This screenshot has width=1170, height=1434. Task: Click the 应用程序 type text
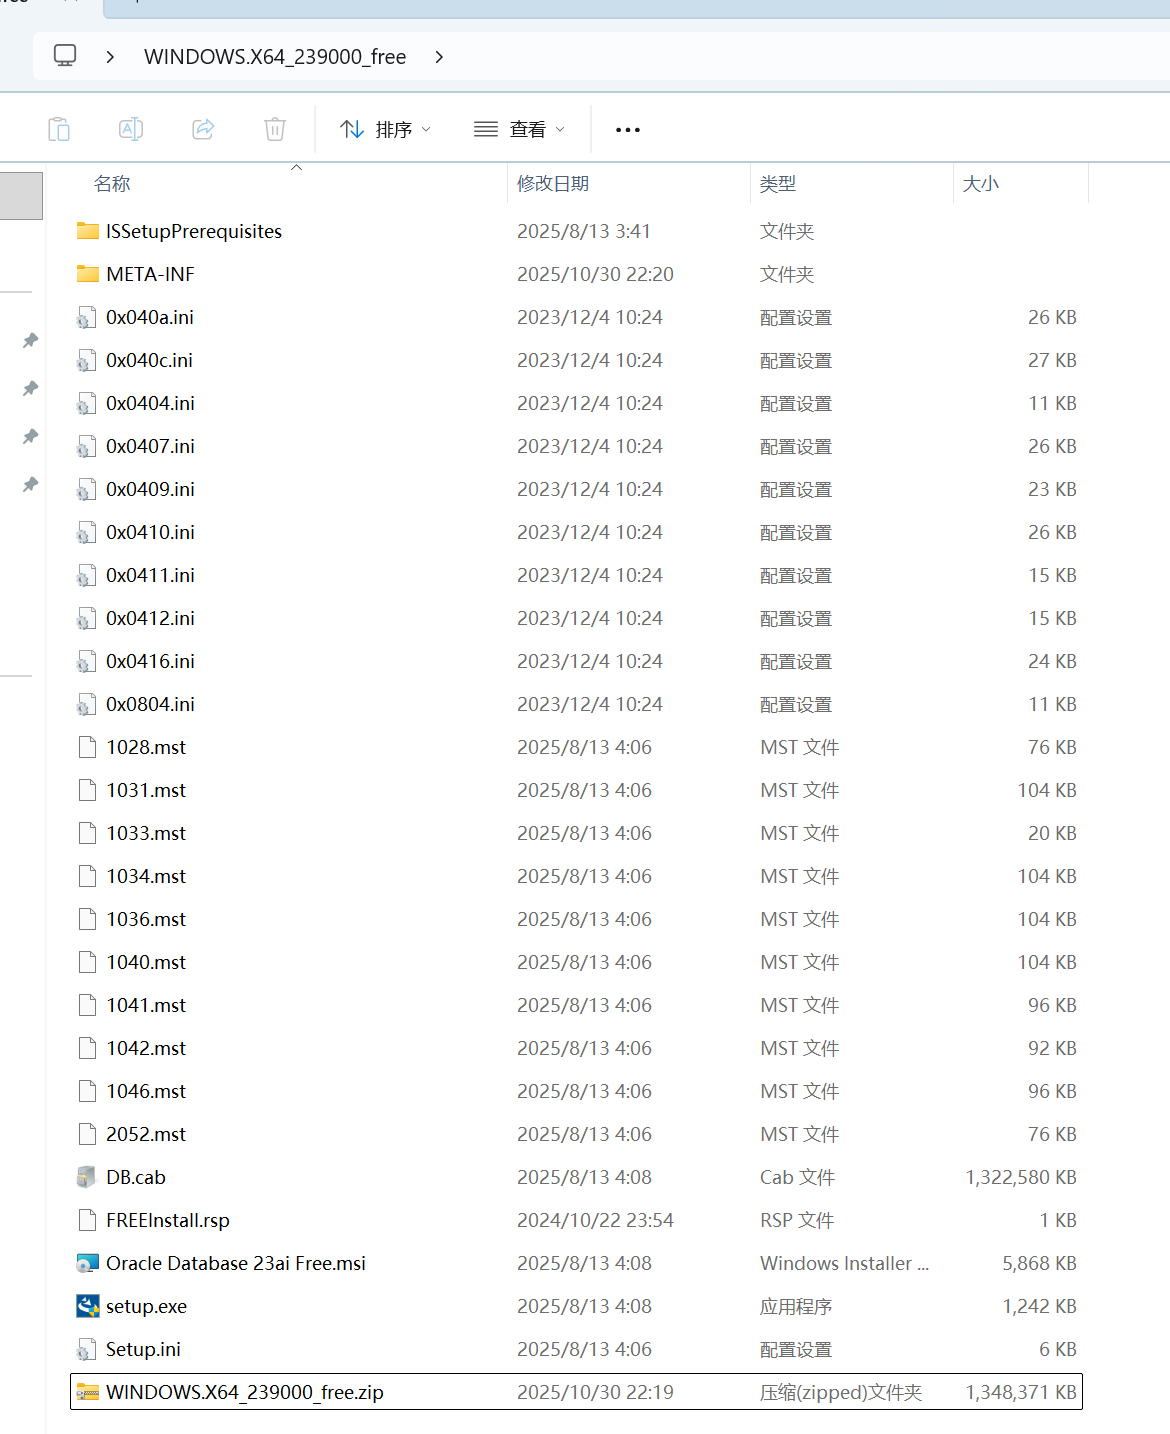[x=796, y=1306]
